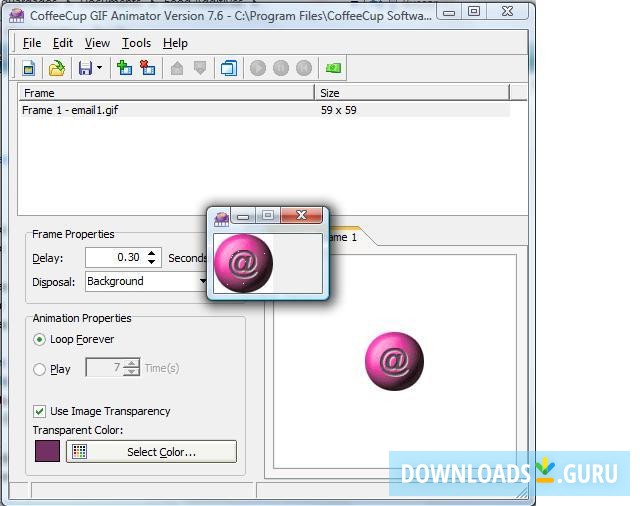
Task: Expand the Save dropdown arrow
Action: click(x=99, y=67)
